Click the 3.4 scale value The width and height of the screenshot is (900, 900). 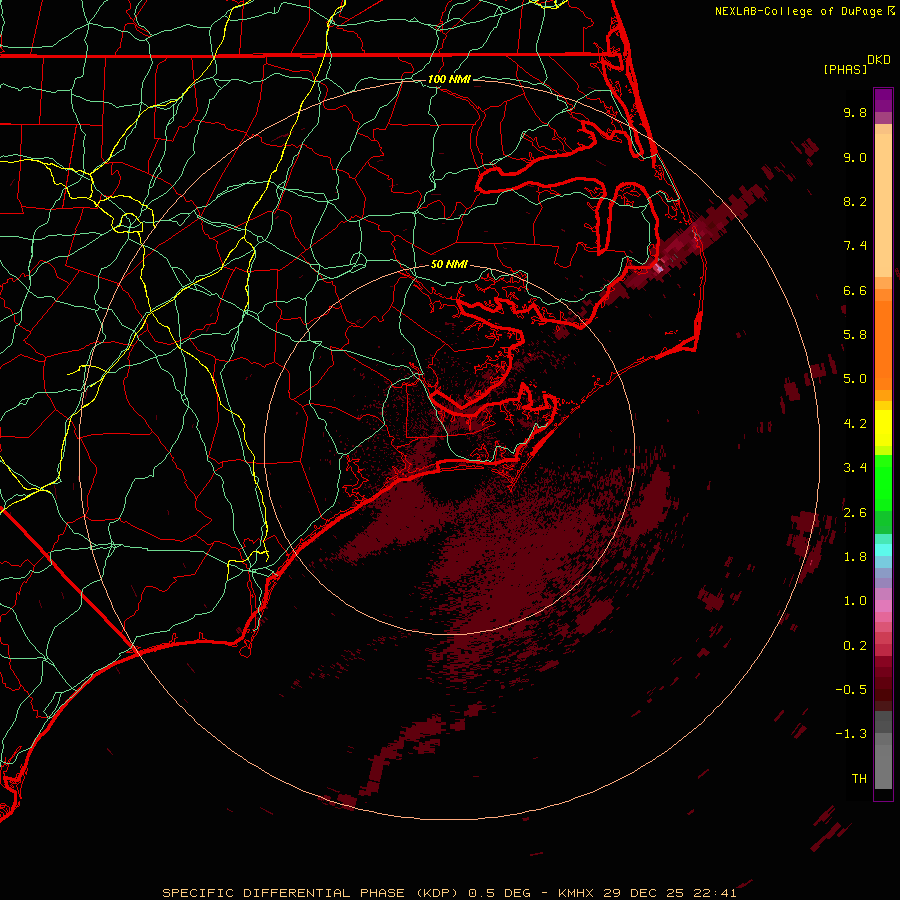[855, 468]
